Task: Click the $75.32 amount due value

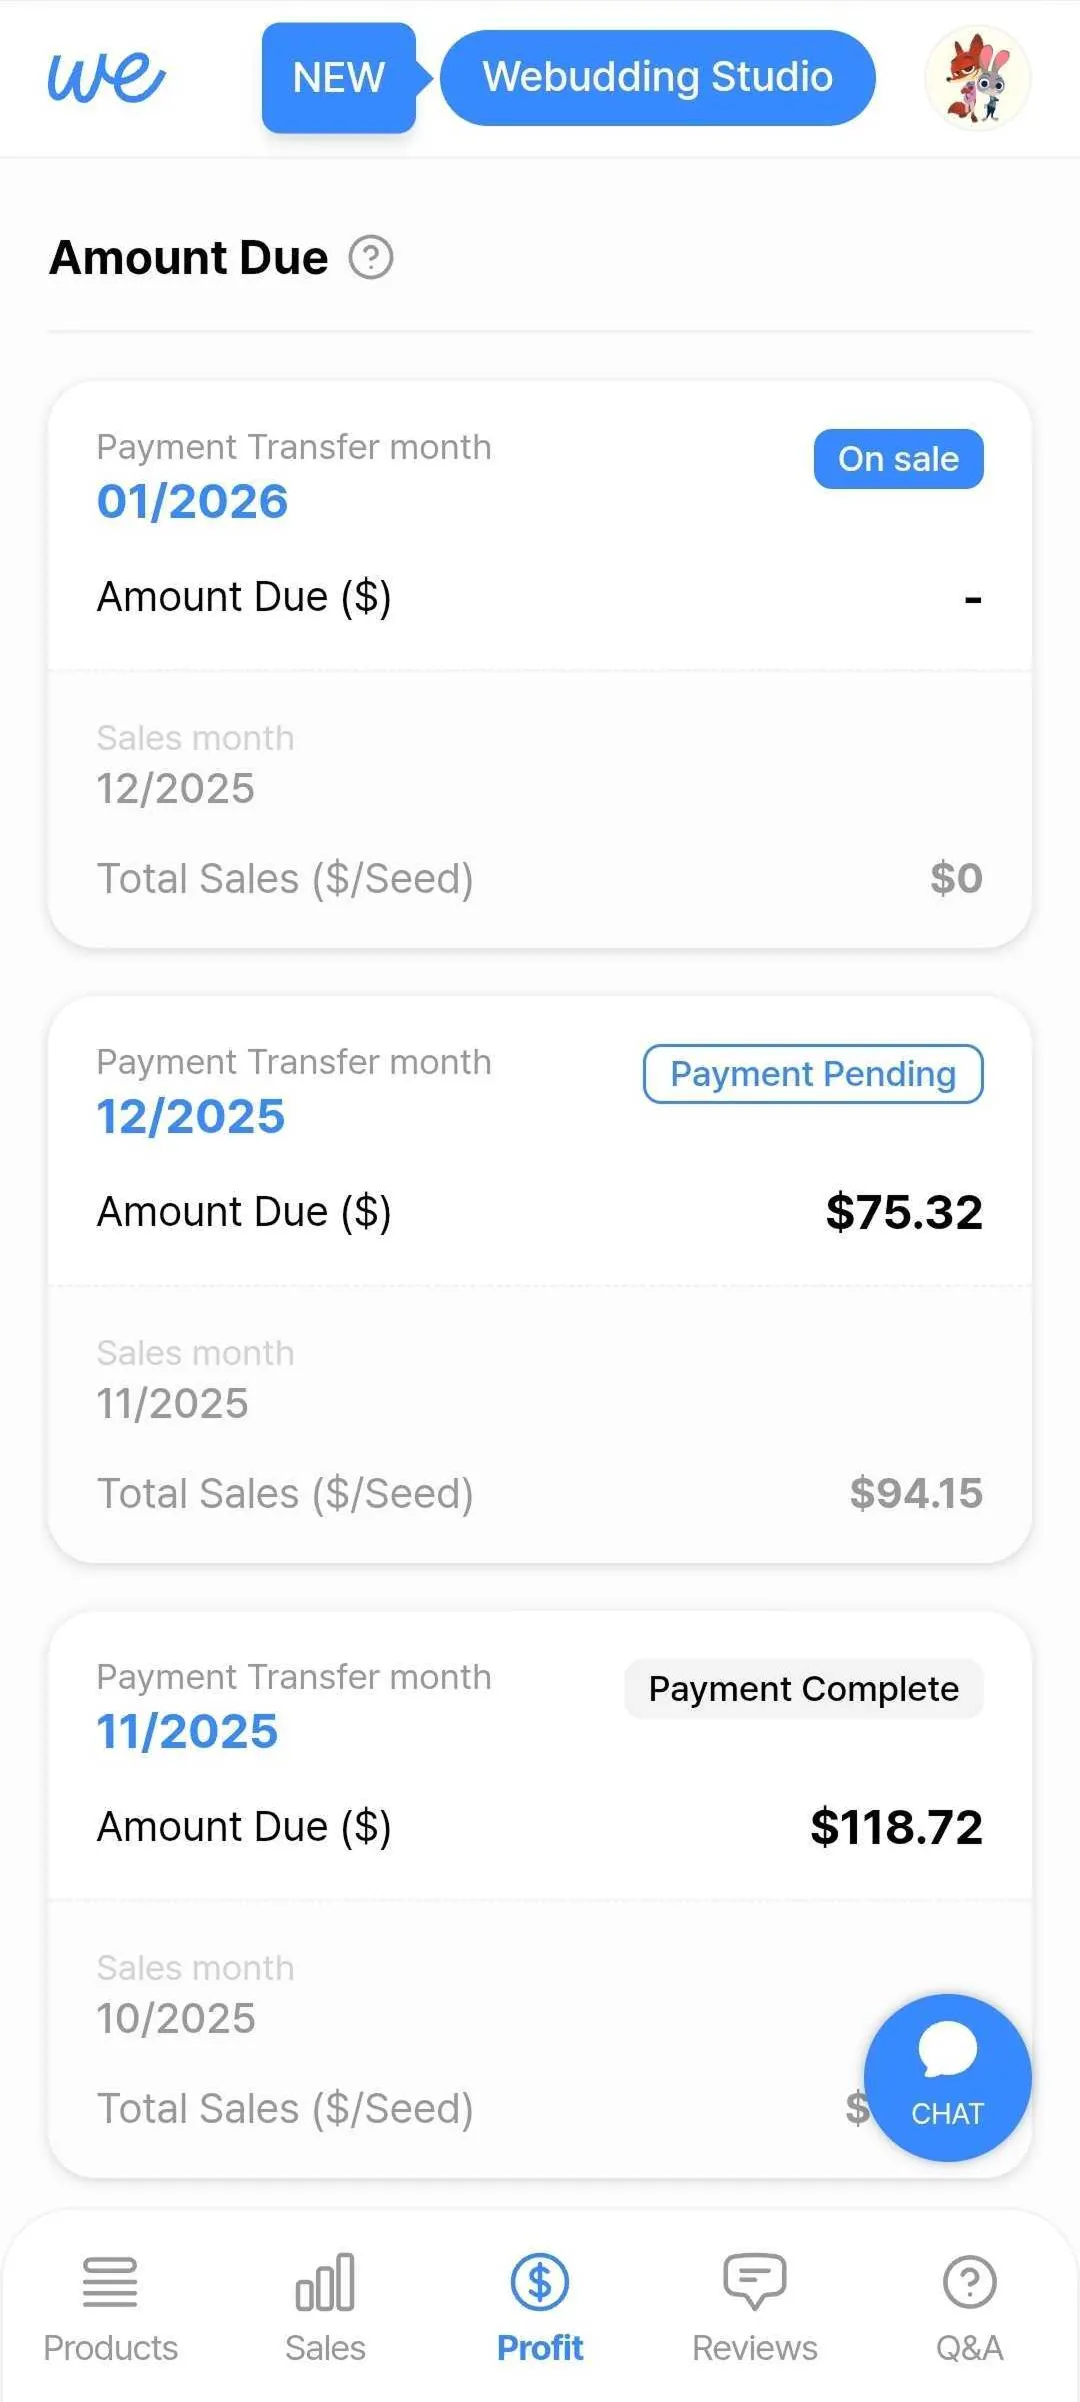Action: point(904,1212)
